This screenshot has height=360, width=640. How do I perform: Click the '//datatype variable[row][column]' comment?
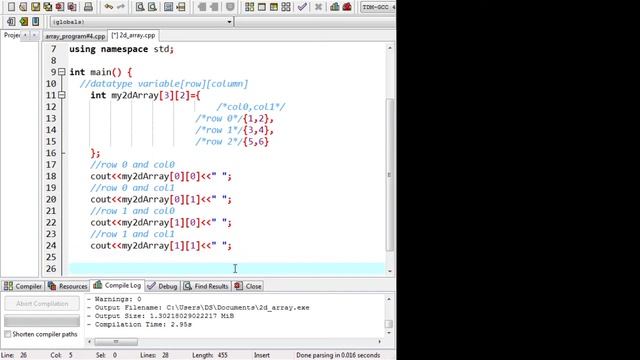(164, 84)
